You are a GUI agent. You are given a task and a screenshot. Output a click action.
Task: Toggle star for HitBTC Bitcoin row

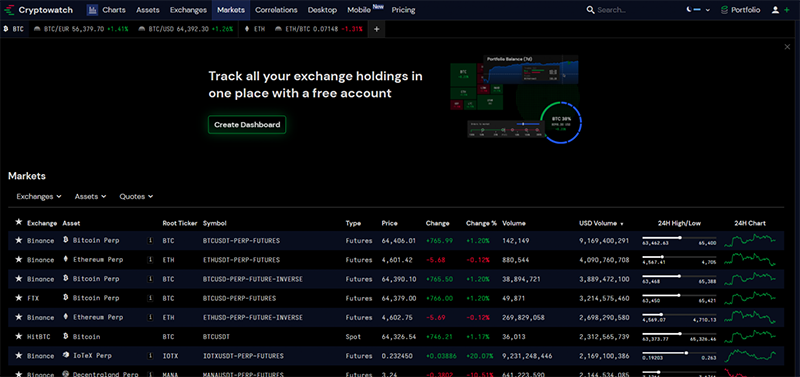(18, 336)
